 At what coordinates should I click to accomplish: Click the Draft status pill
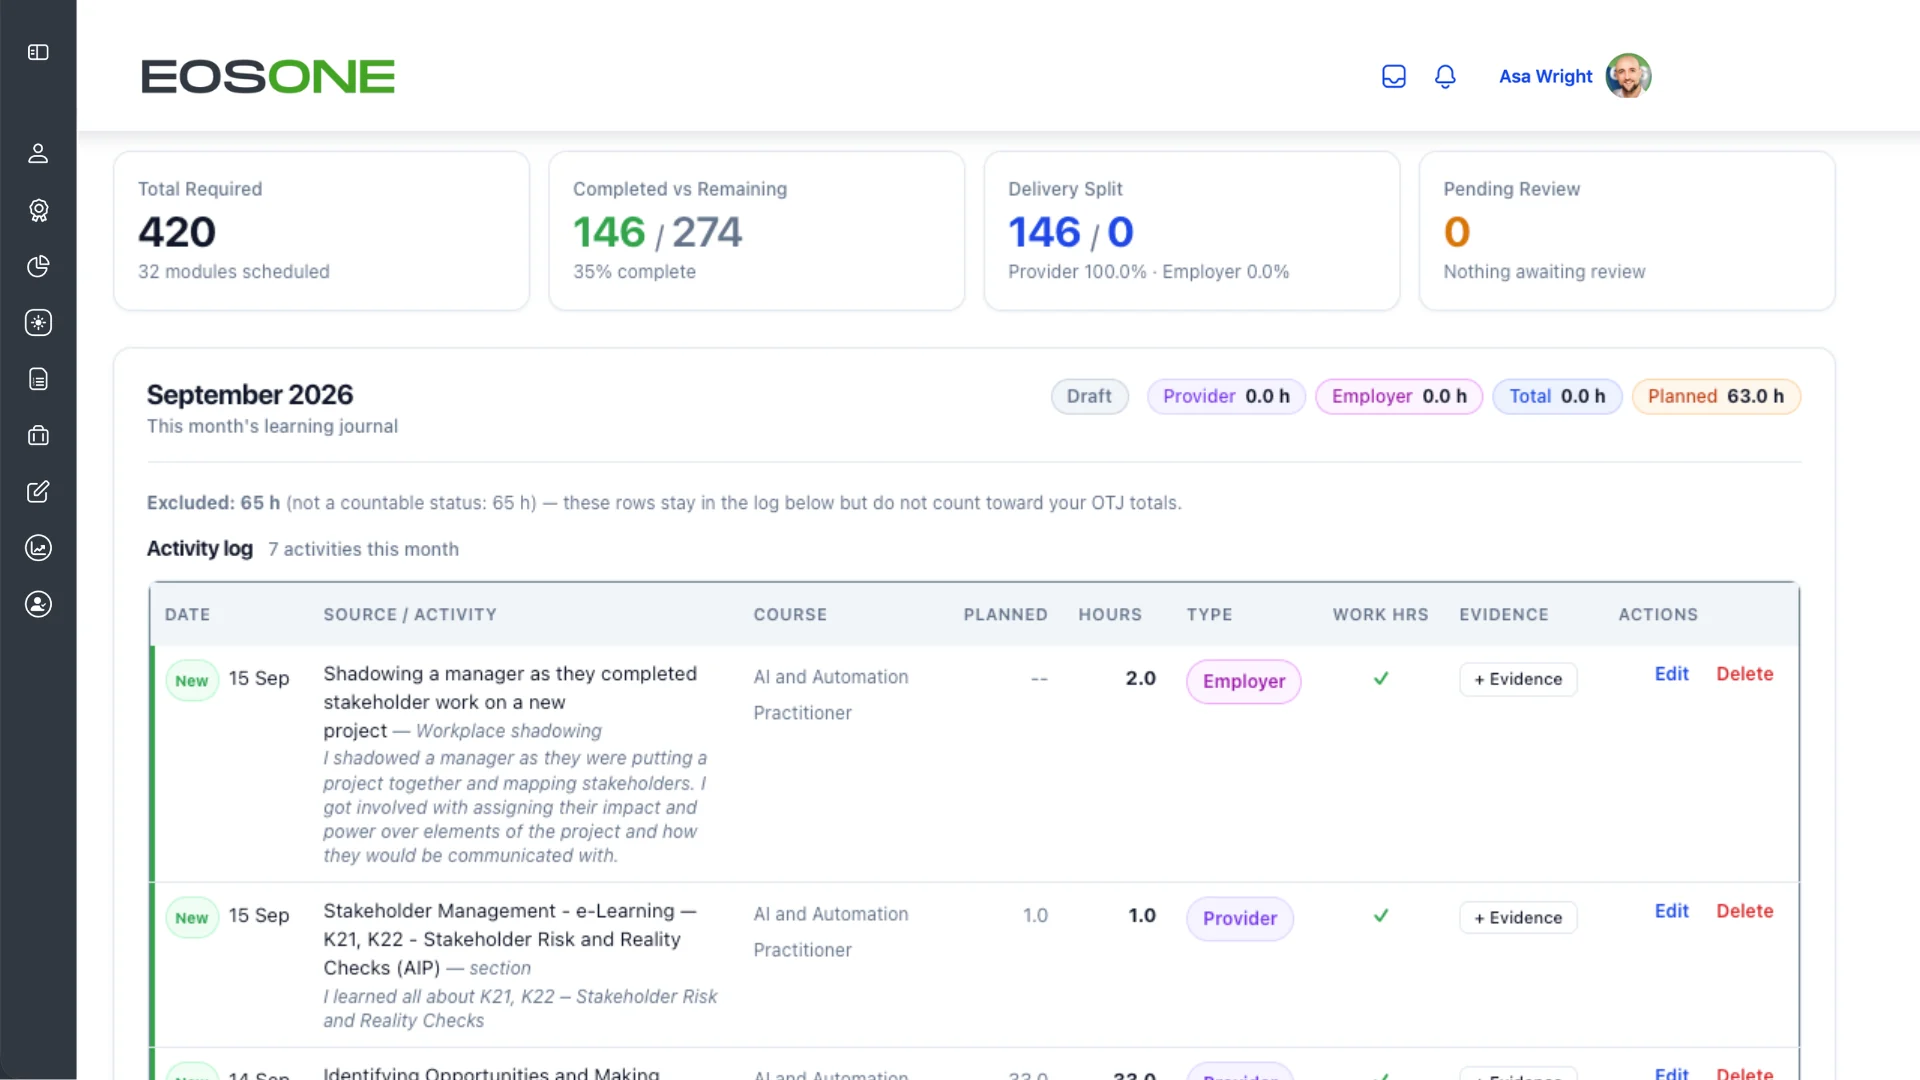tap(1089, 396)
